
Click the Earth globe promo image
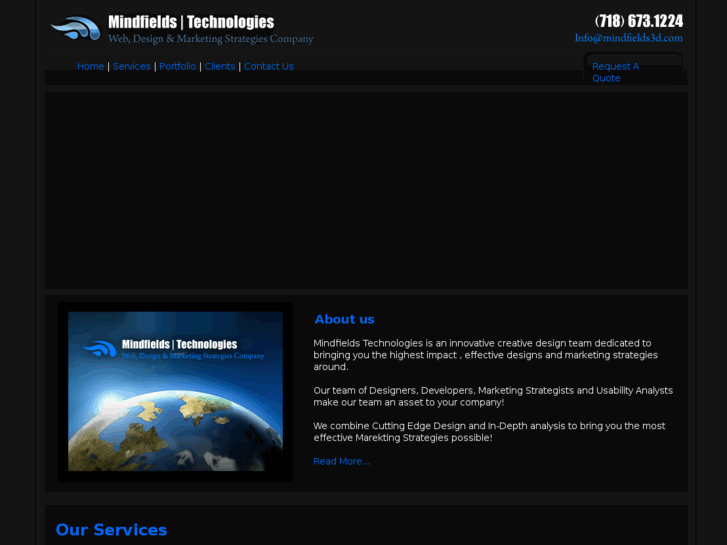point(175,391)
